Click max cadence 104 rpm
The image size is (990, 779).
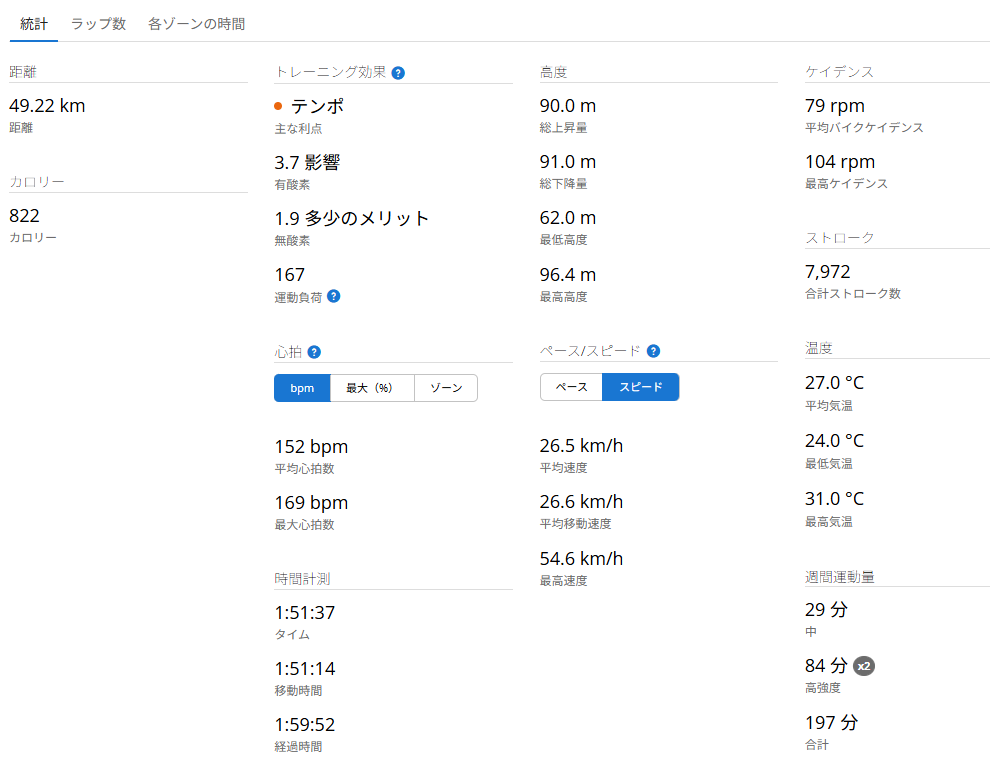[840, 162]
